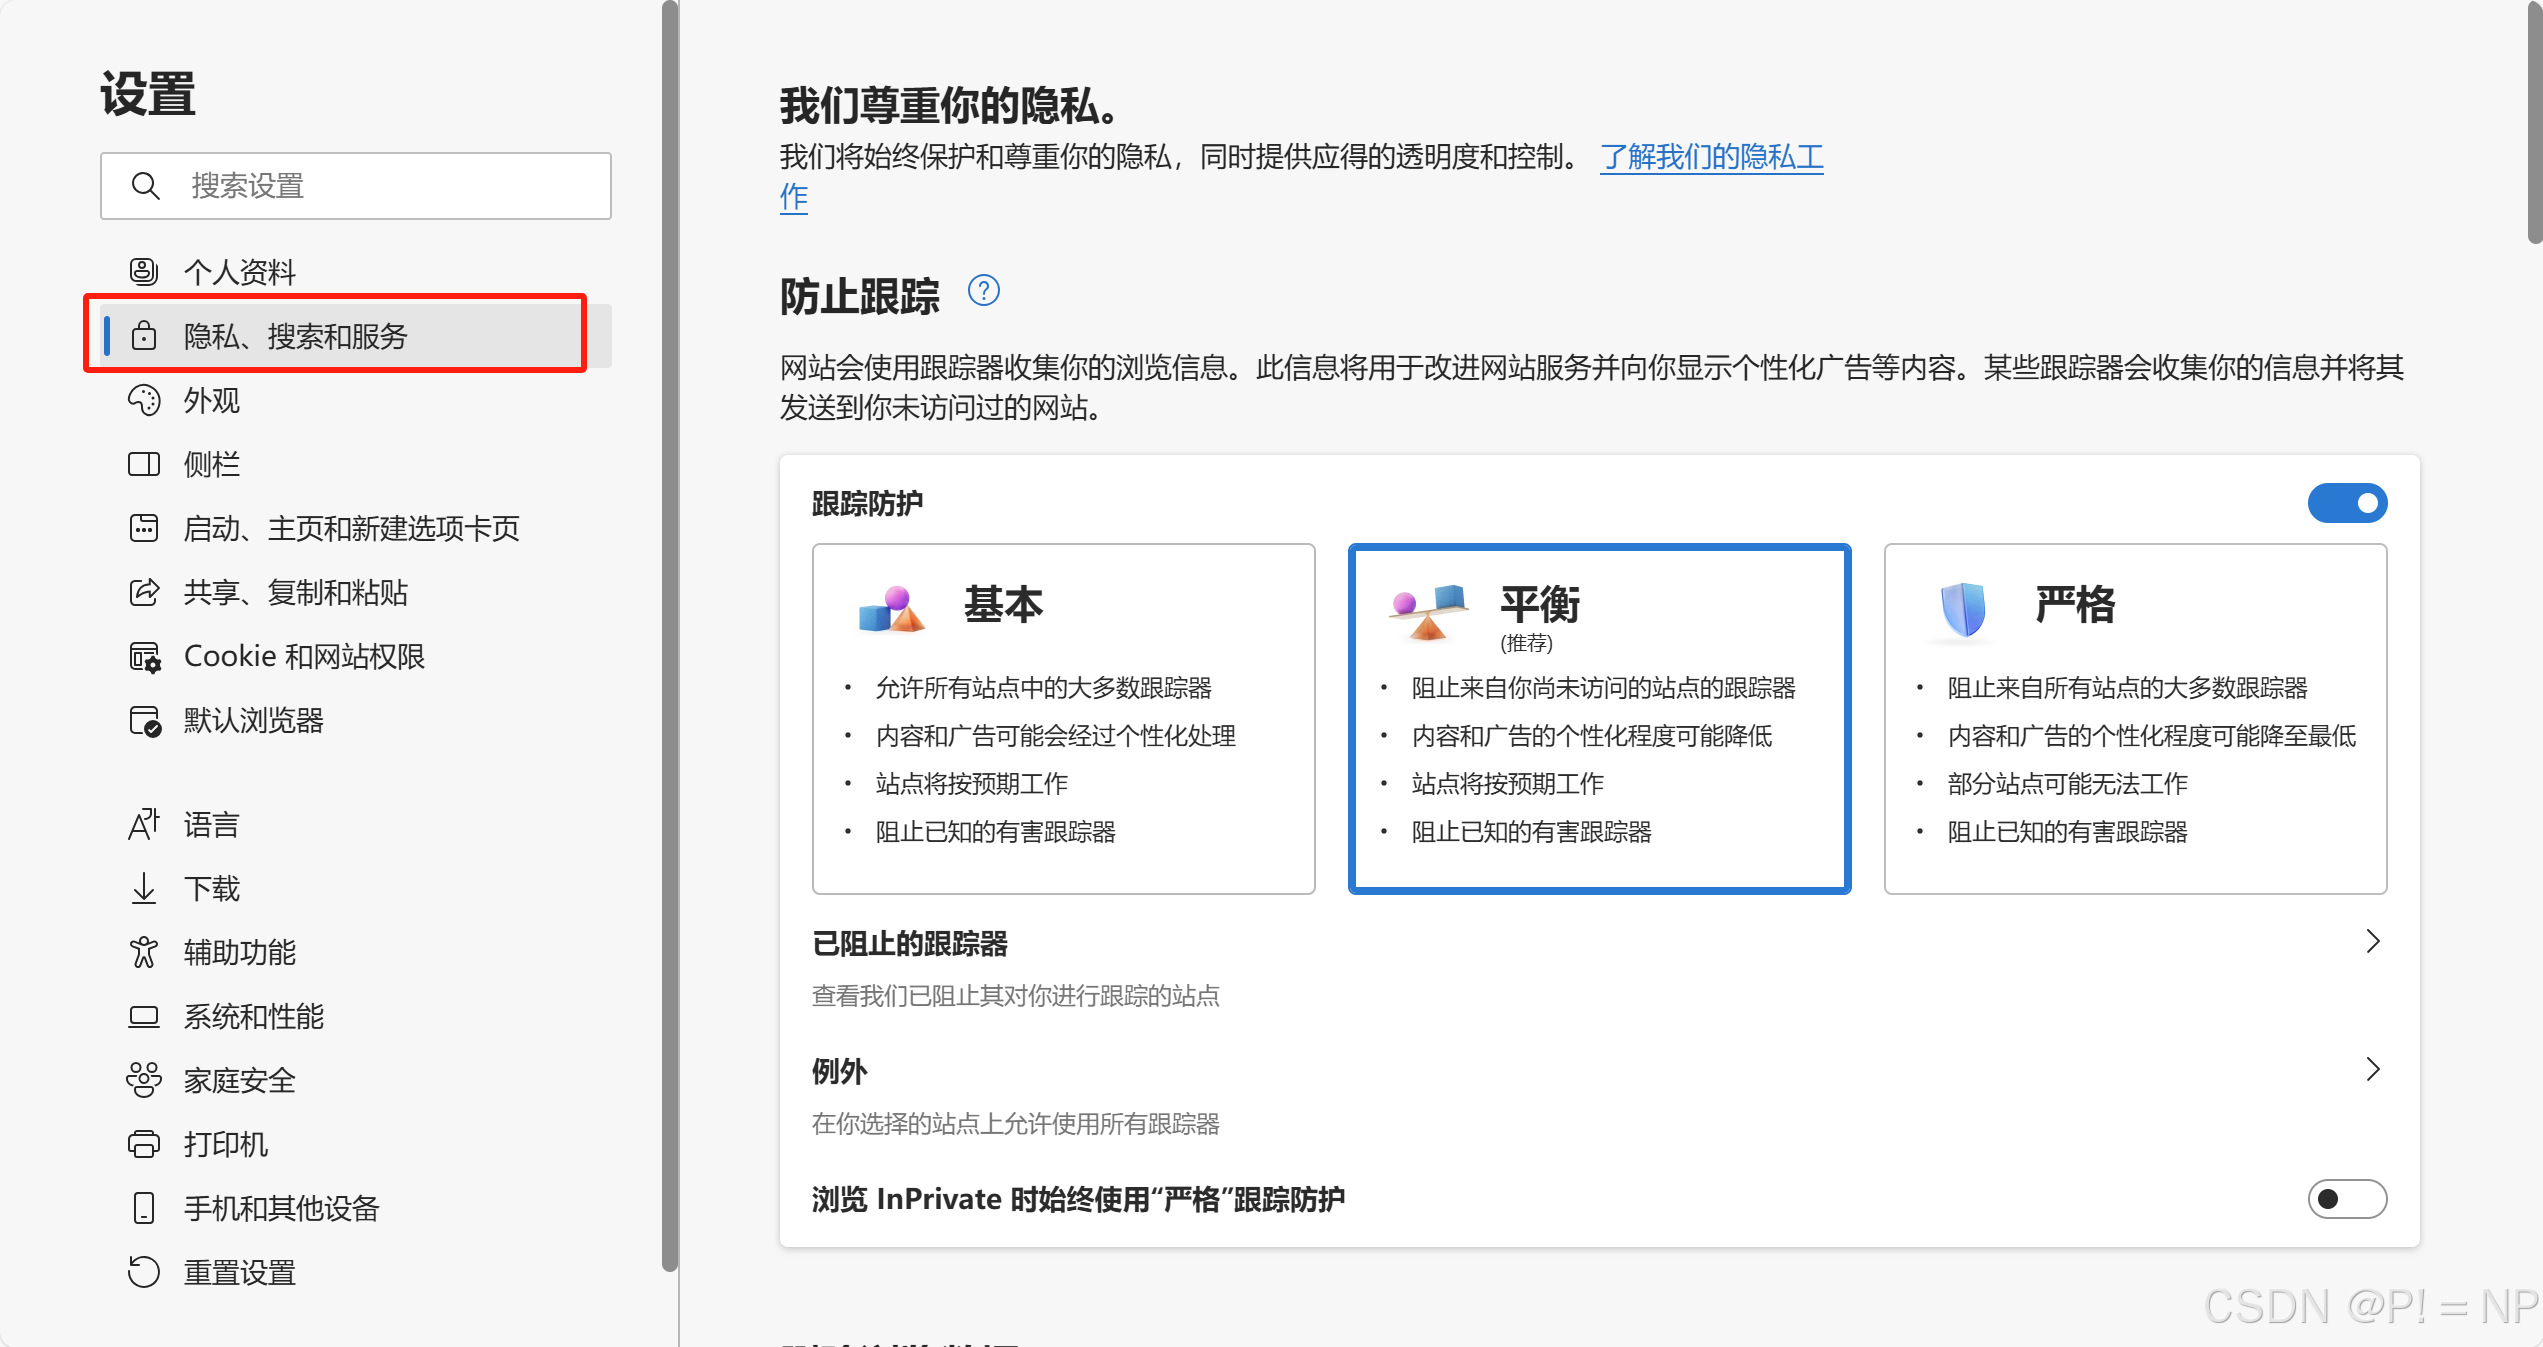Click the 侧栏 sidebar panel icon
This screenshot has width=2543, height=1347.
tap(144, 464)
